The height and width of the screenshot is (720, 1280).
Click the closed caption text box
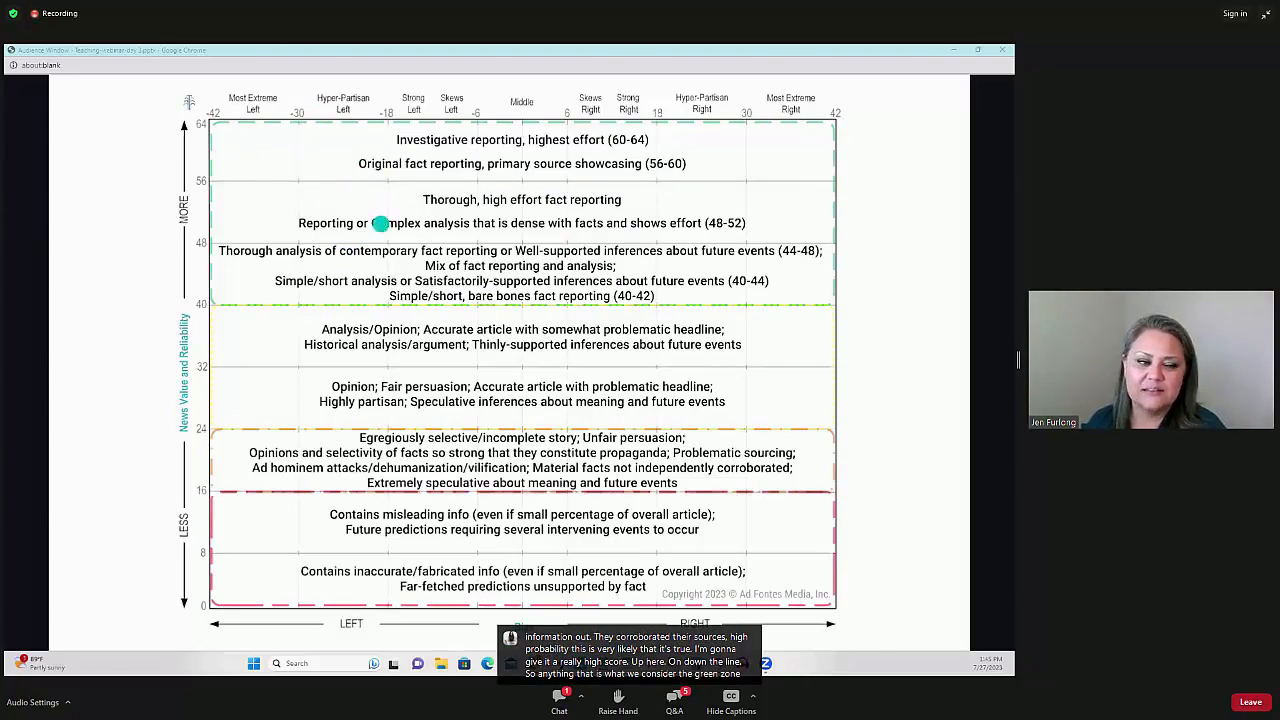[630, 655]
